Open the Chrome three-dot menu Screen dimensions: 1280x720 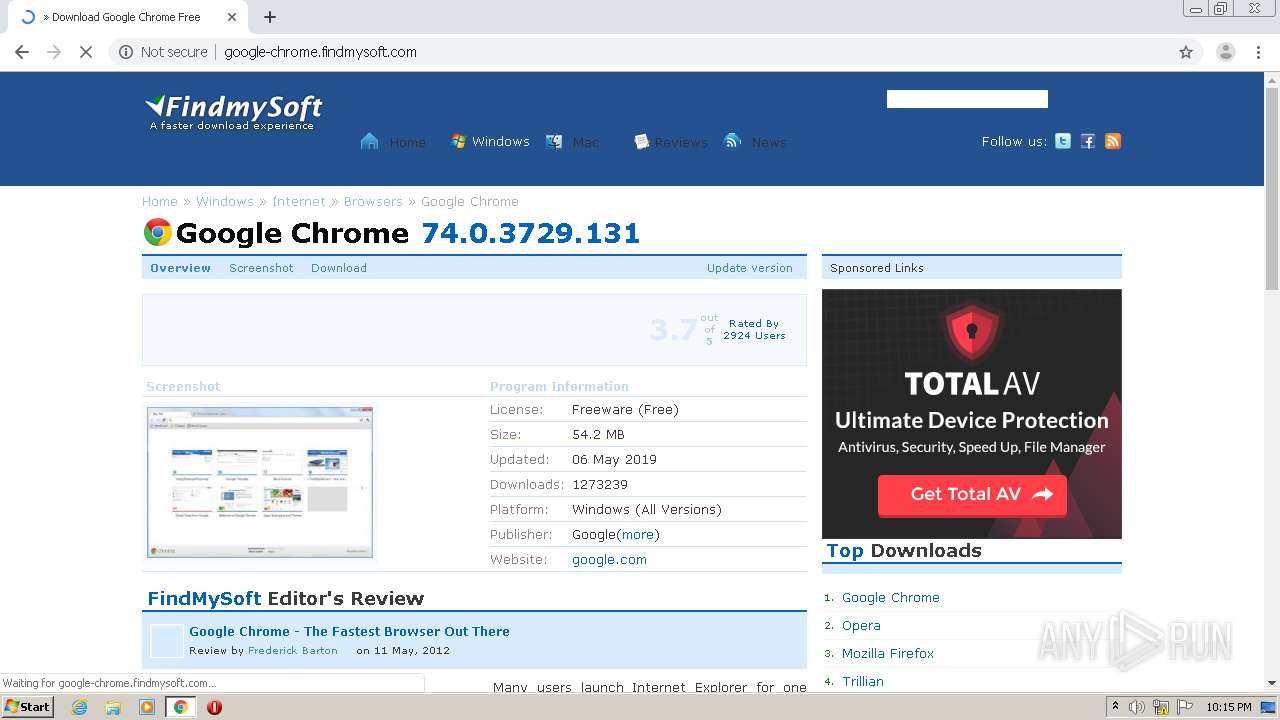click(x=1258, y=52)
